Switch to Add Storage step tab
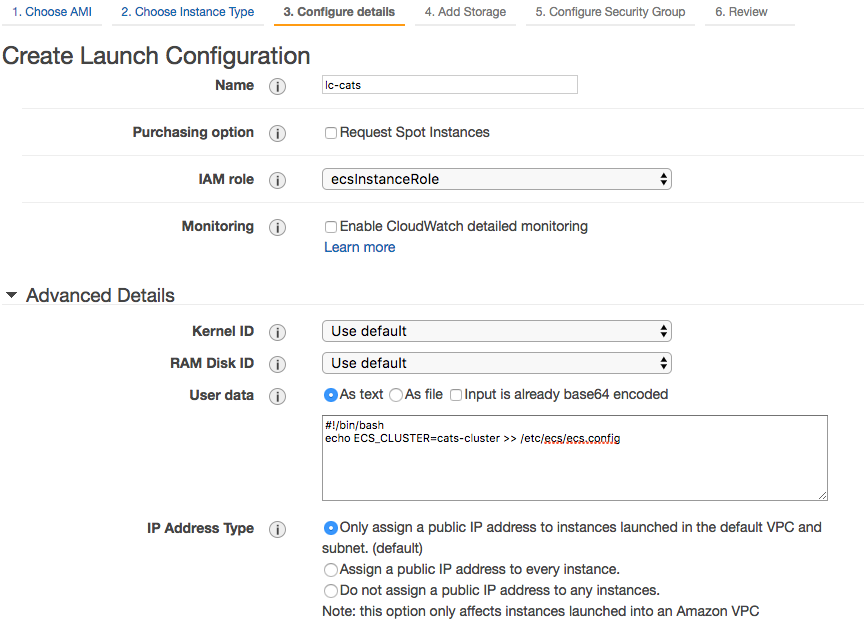Screen dimensions: 864x631 pyautogui.click(x=465, y=12)
